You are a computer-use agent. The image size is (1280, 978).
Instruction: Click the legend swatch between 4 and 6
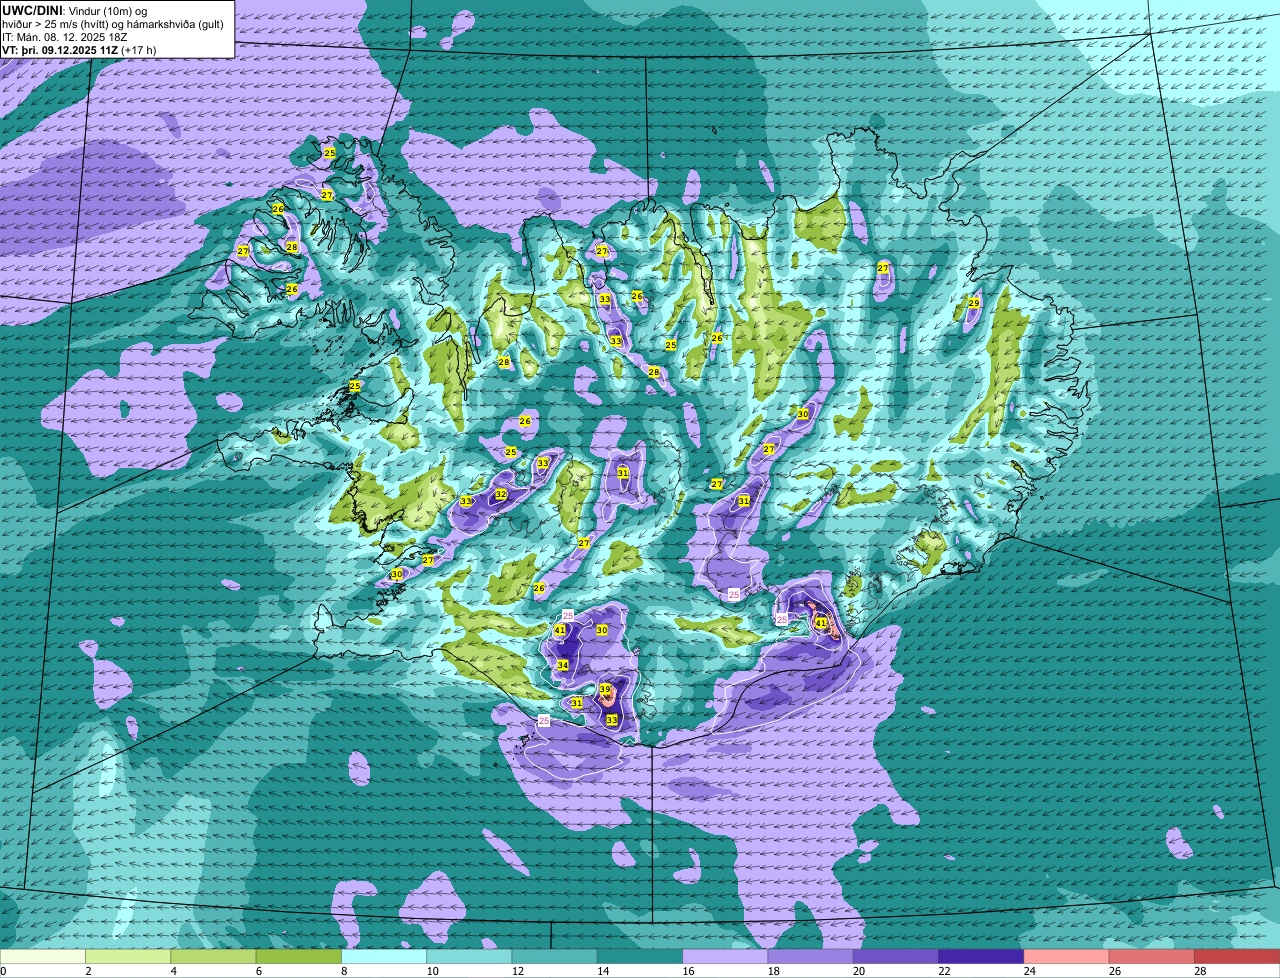pos(215,957)
